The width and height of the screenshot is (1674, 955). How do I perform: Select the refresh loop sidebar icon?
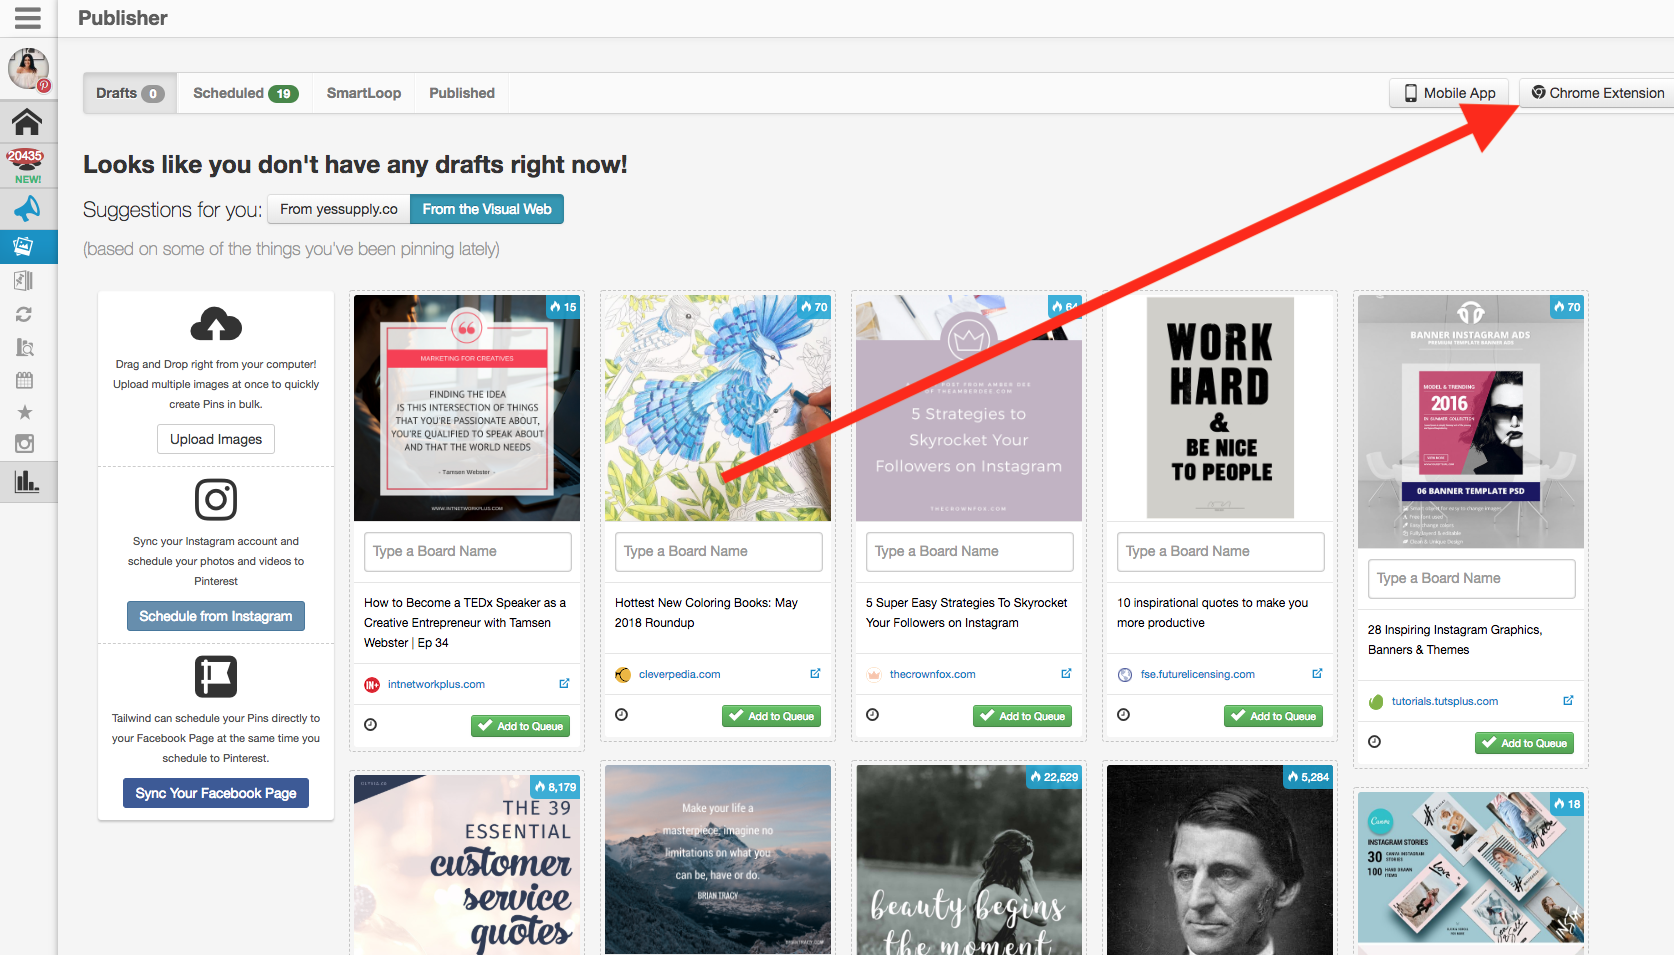[x=24, y=314]
